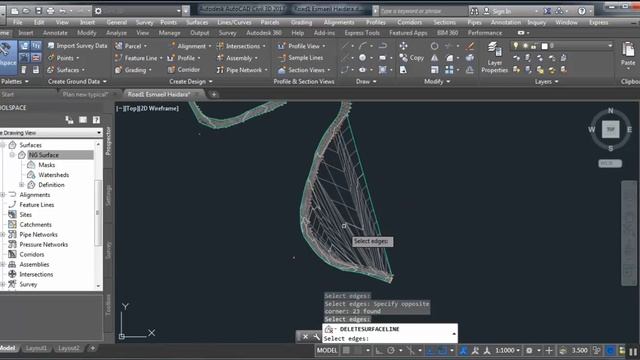Click the WCS label under ViewCube

click(x=610, y=163)
